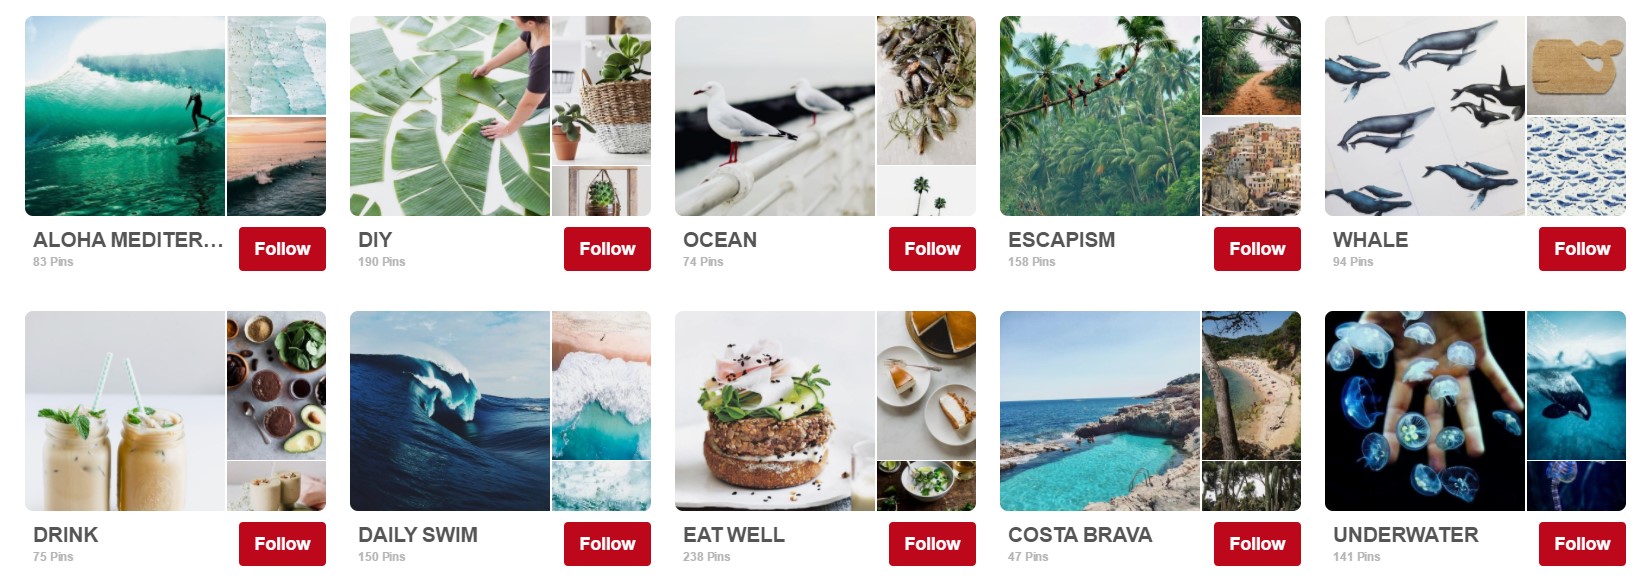Open the avocado burger cover image

(x=775, y=411)
